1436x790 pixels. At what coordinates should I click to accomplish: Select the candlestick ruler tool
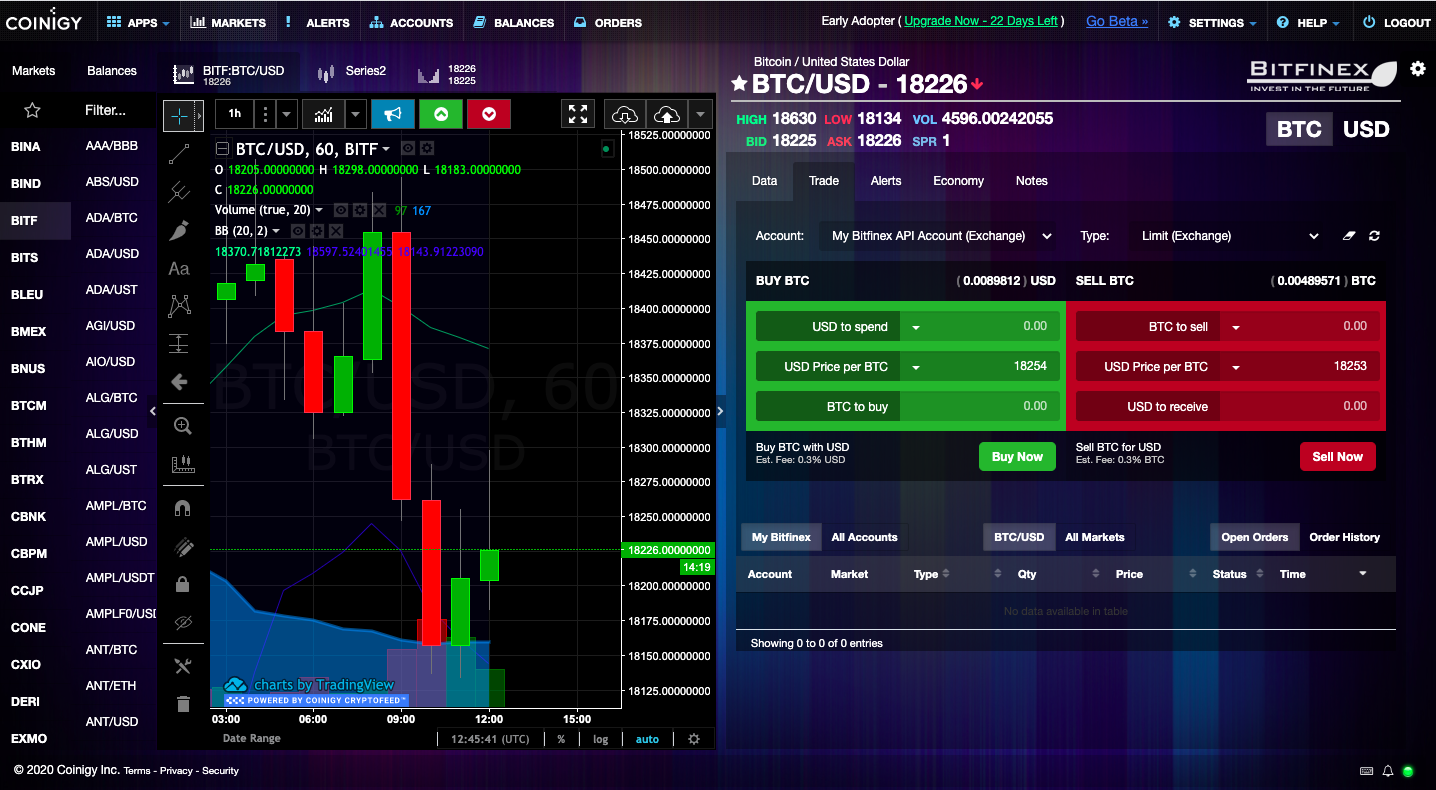(x=182, y=464)
